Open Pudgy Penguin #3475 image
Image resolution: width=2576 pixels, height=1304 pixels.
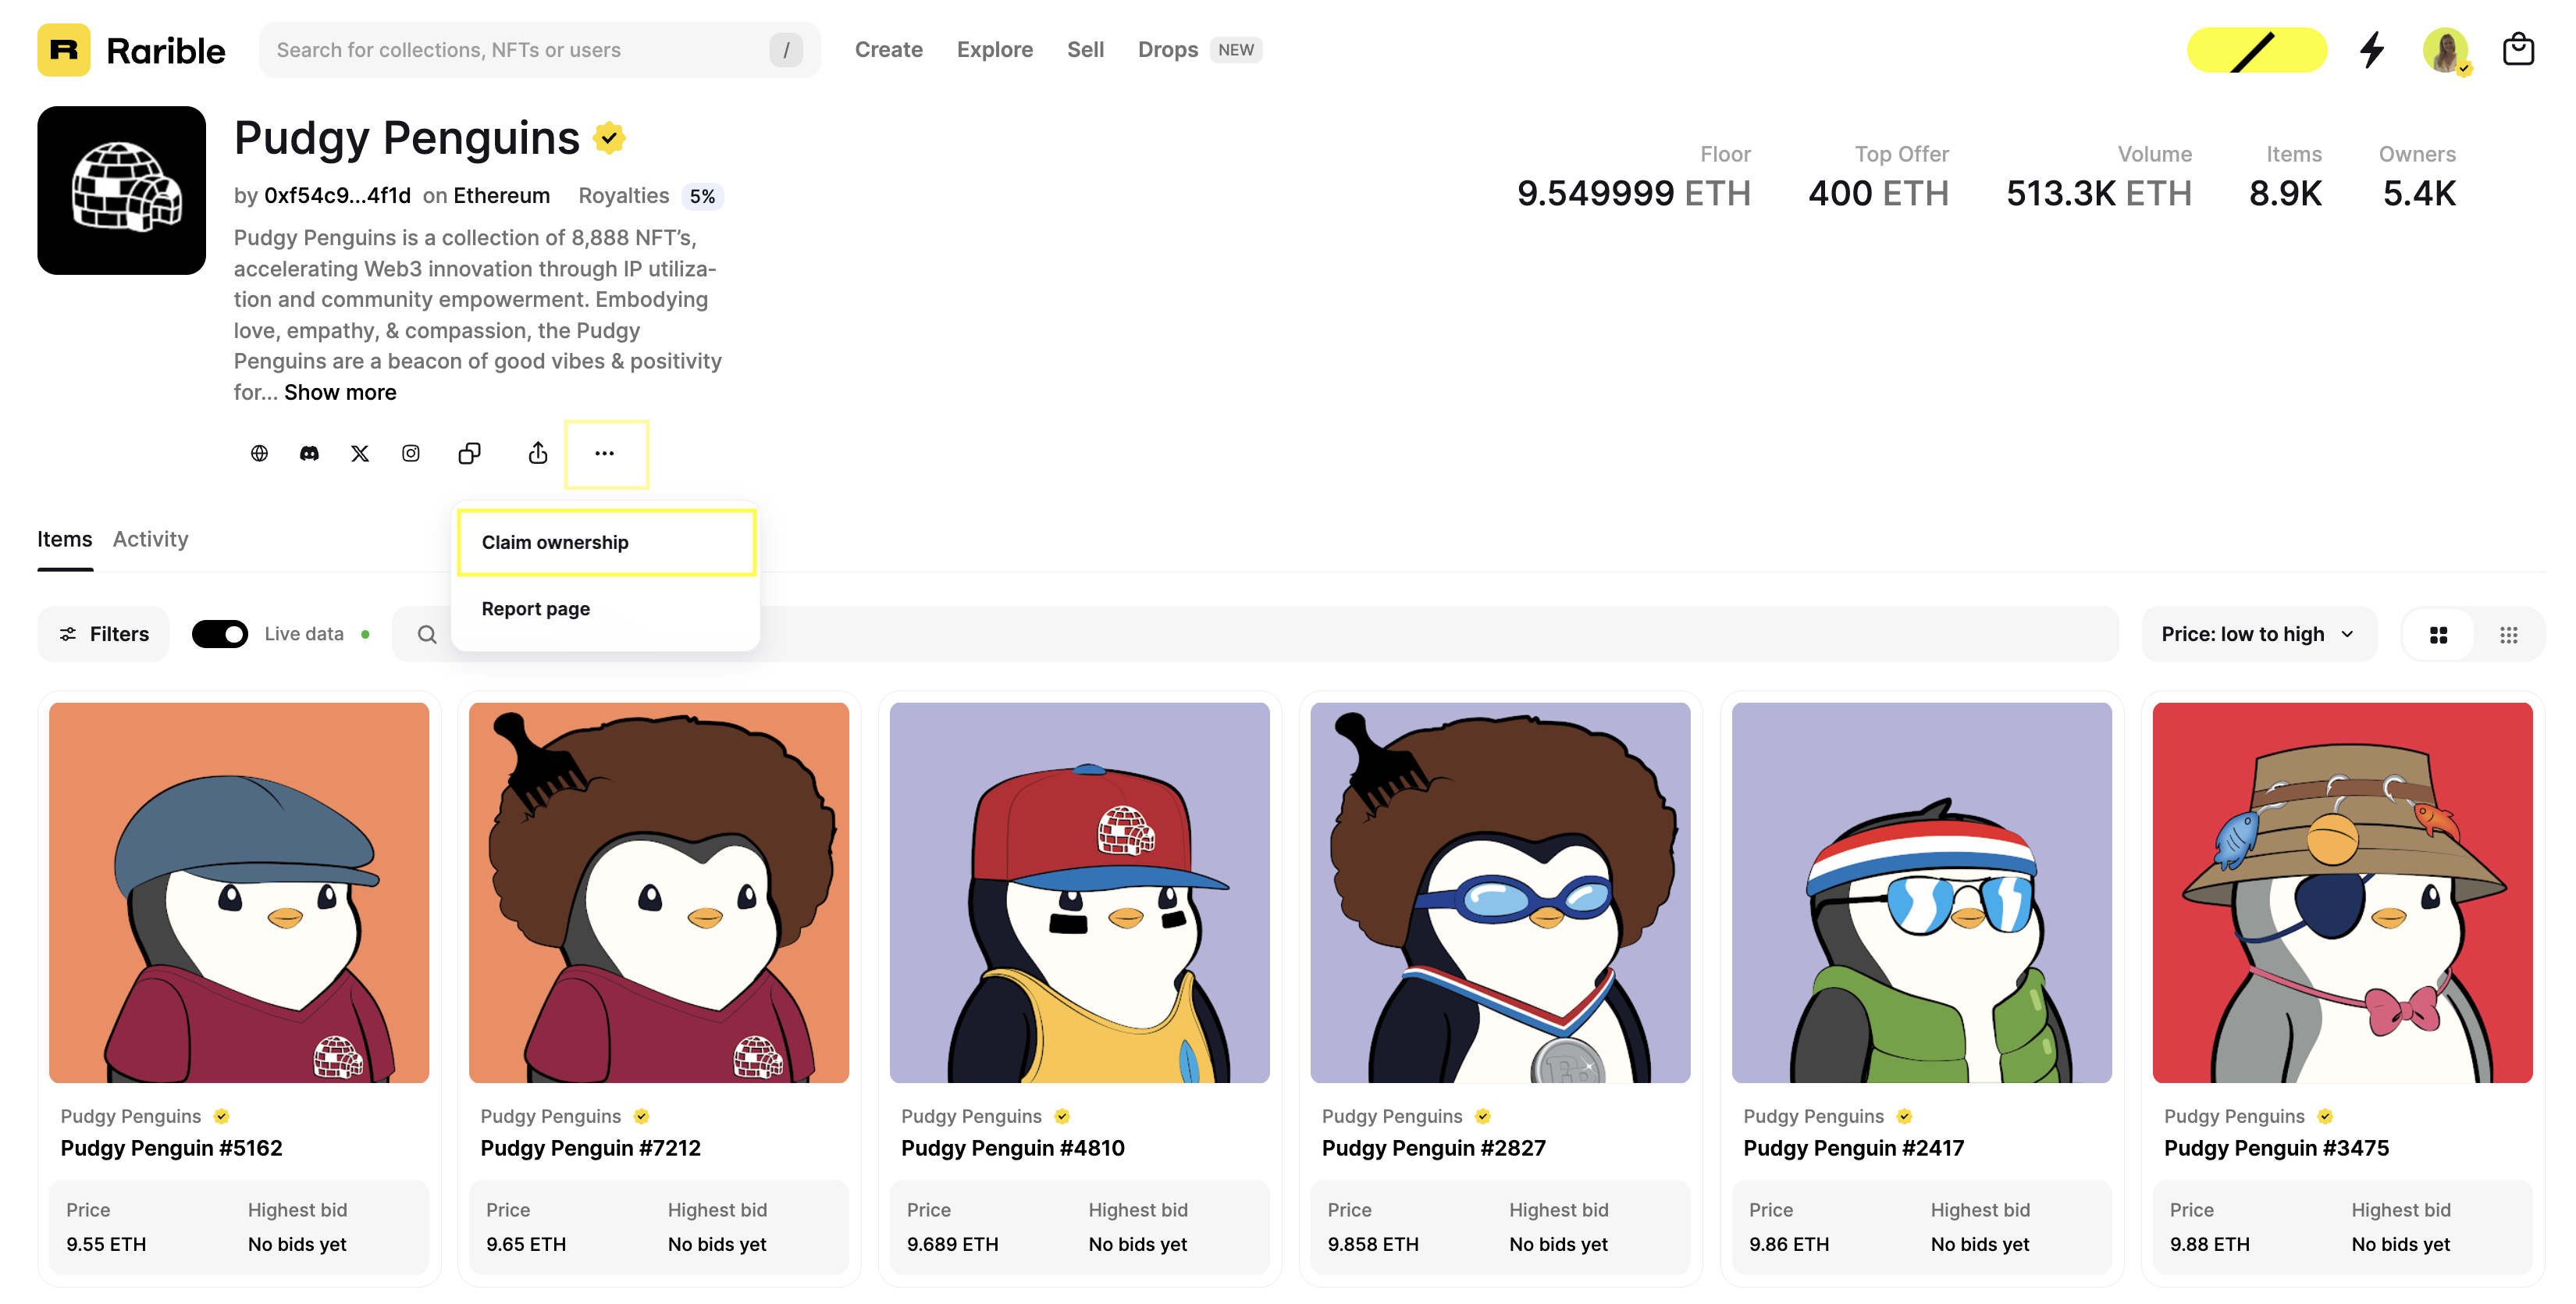pyautogui.click(x=2342, y=892)
